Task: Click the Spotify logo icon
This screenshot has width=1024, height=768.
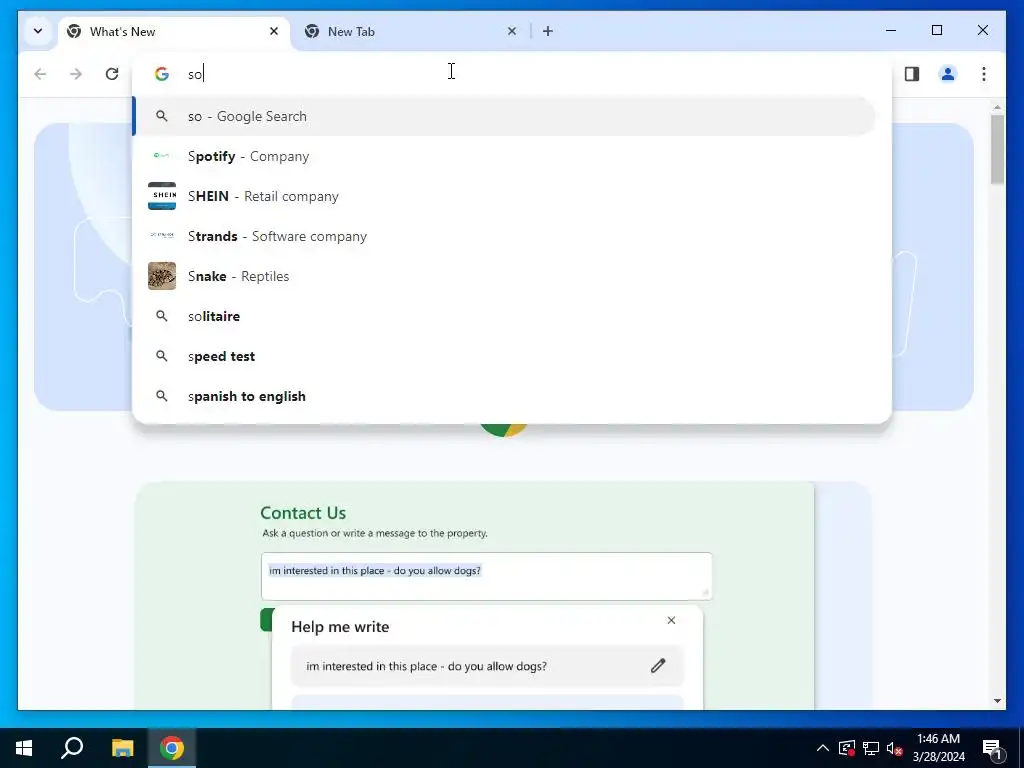Action: tap(161, 155)
